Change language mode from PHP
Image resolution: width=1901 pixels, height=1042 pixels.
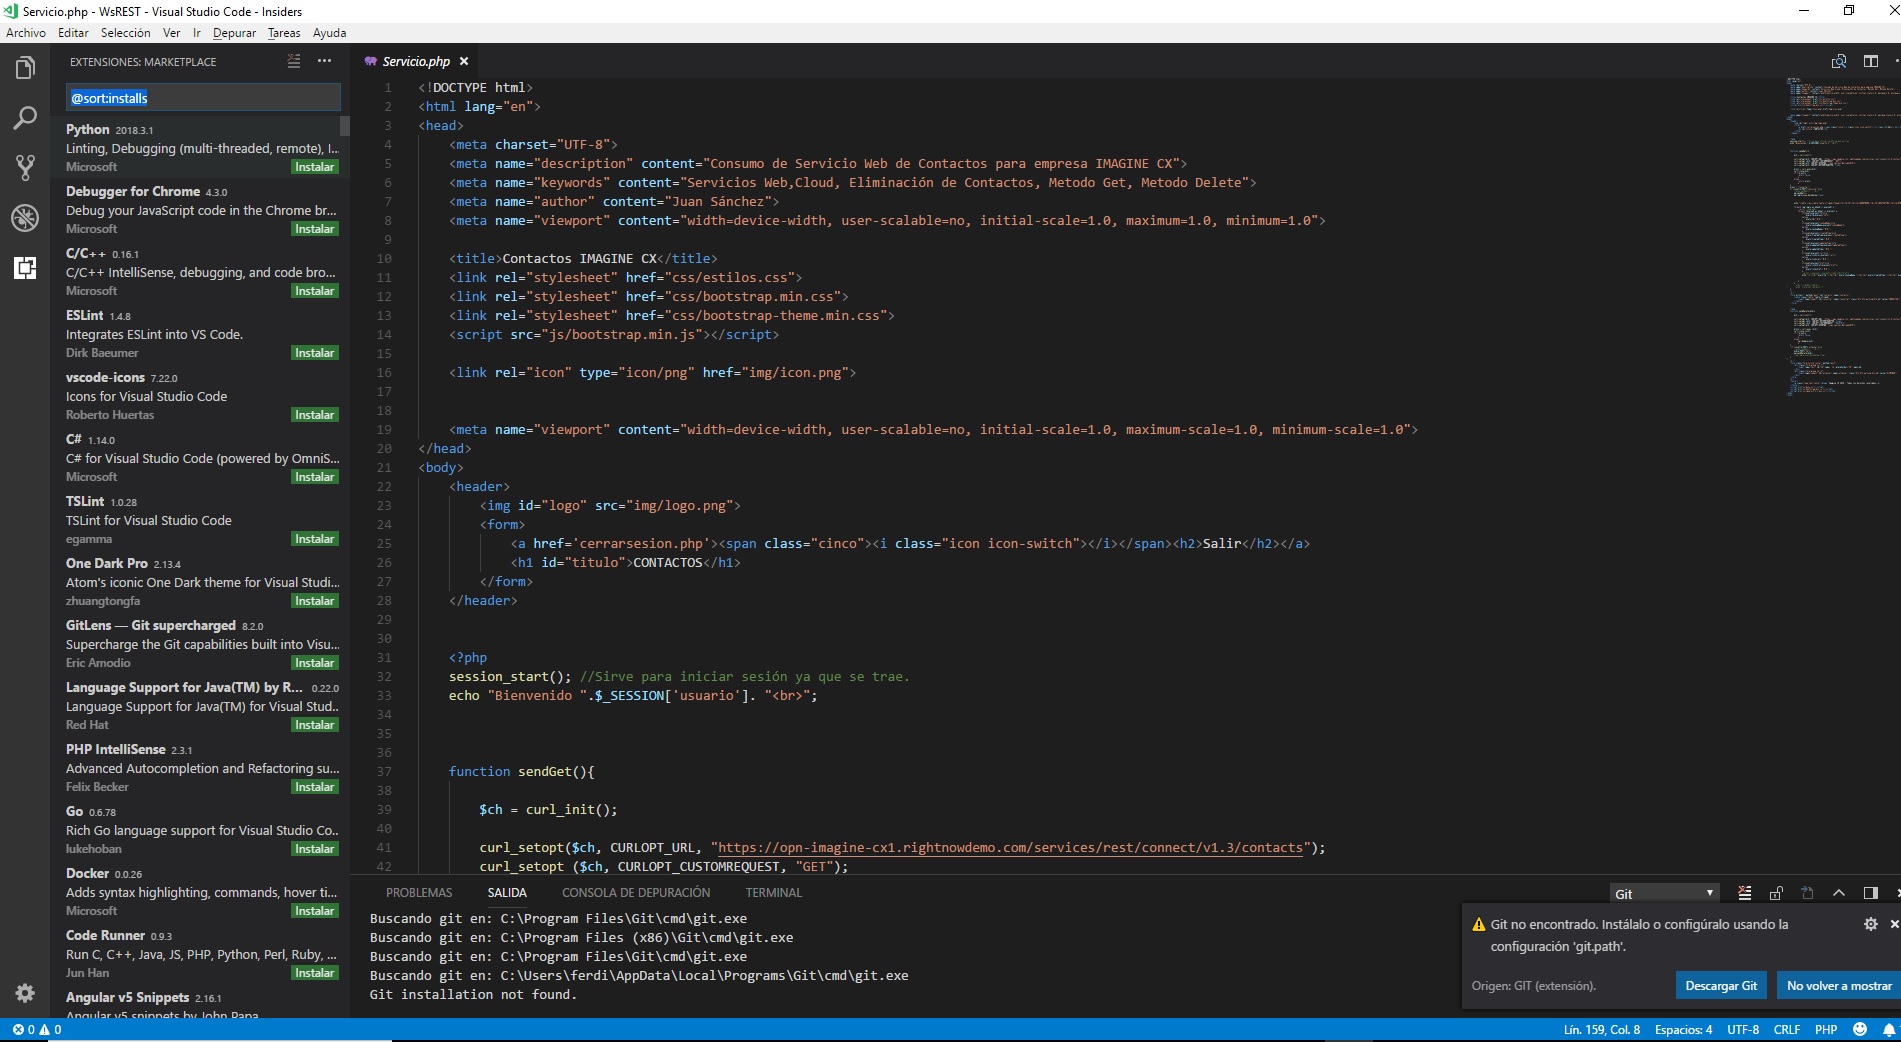tap(1826, 1029)
